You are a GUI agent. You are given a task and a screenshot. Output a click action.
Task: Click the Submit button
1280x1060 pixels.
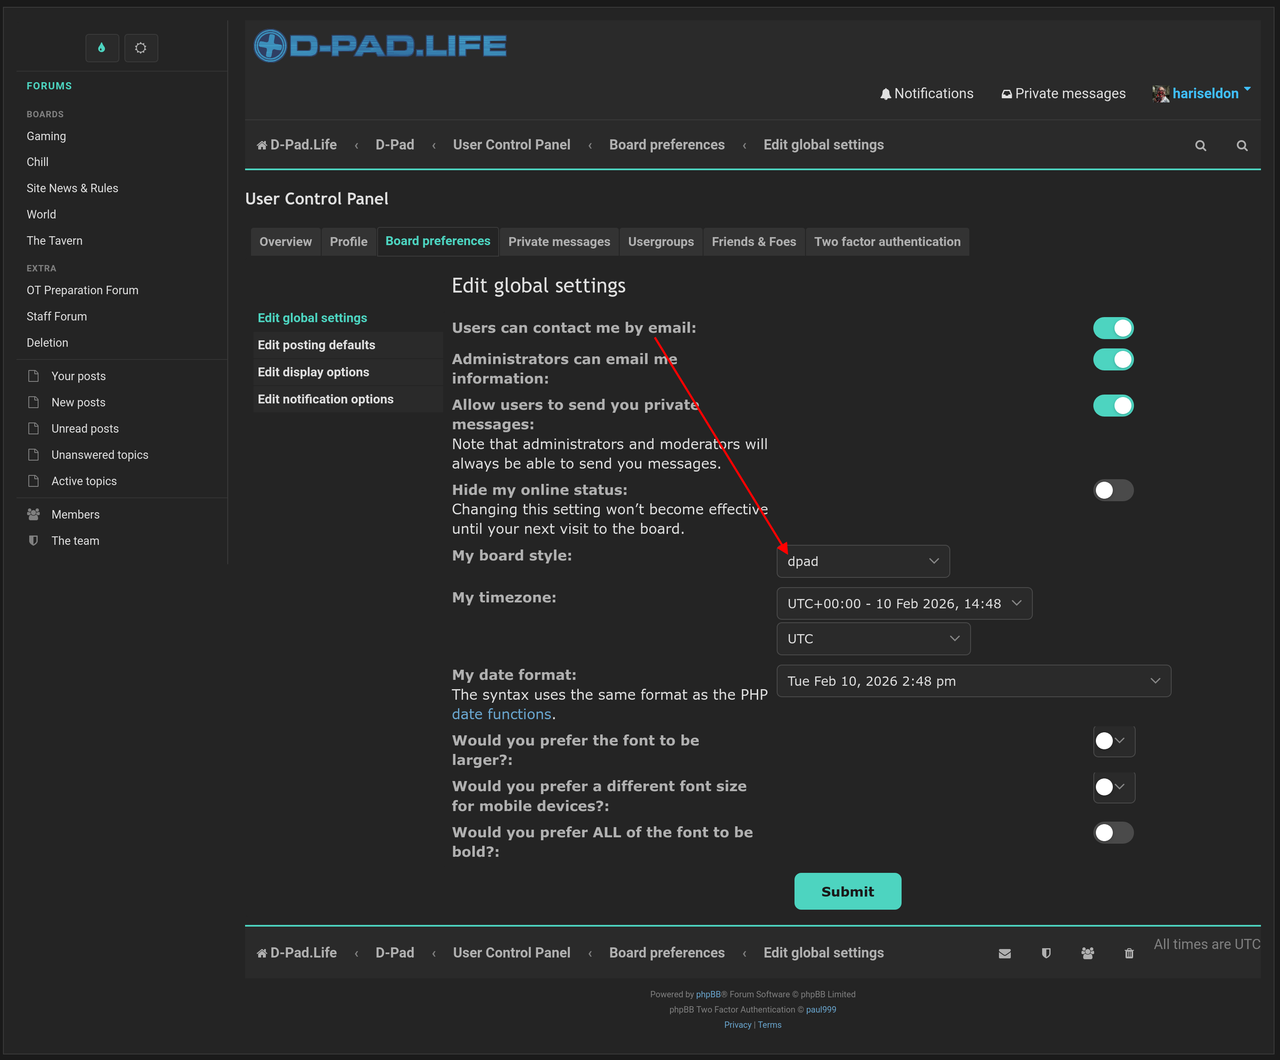point(848,891)
